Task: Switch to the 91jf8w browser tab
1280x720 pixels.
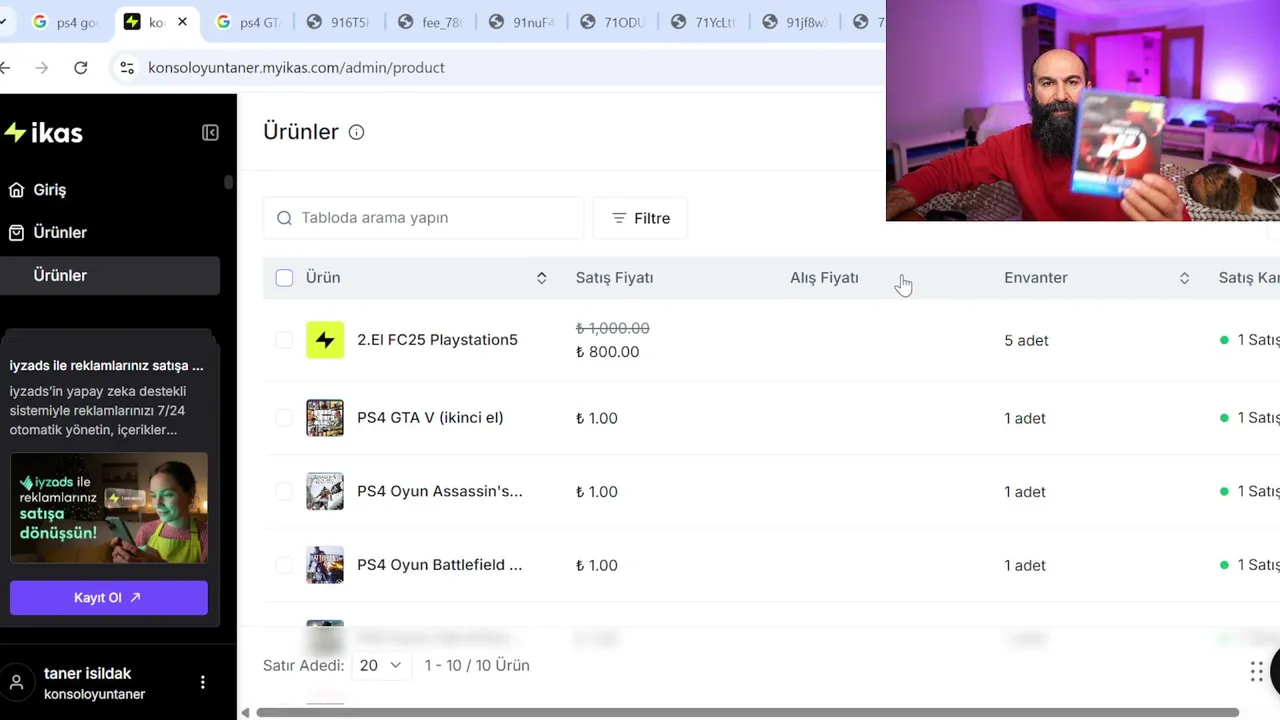Action: (x=796, y=22)
